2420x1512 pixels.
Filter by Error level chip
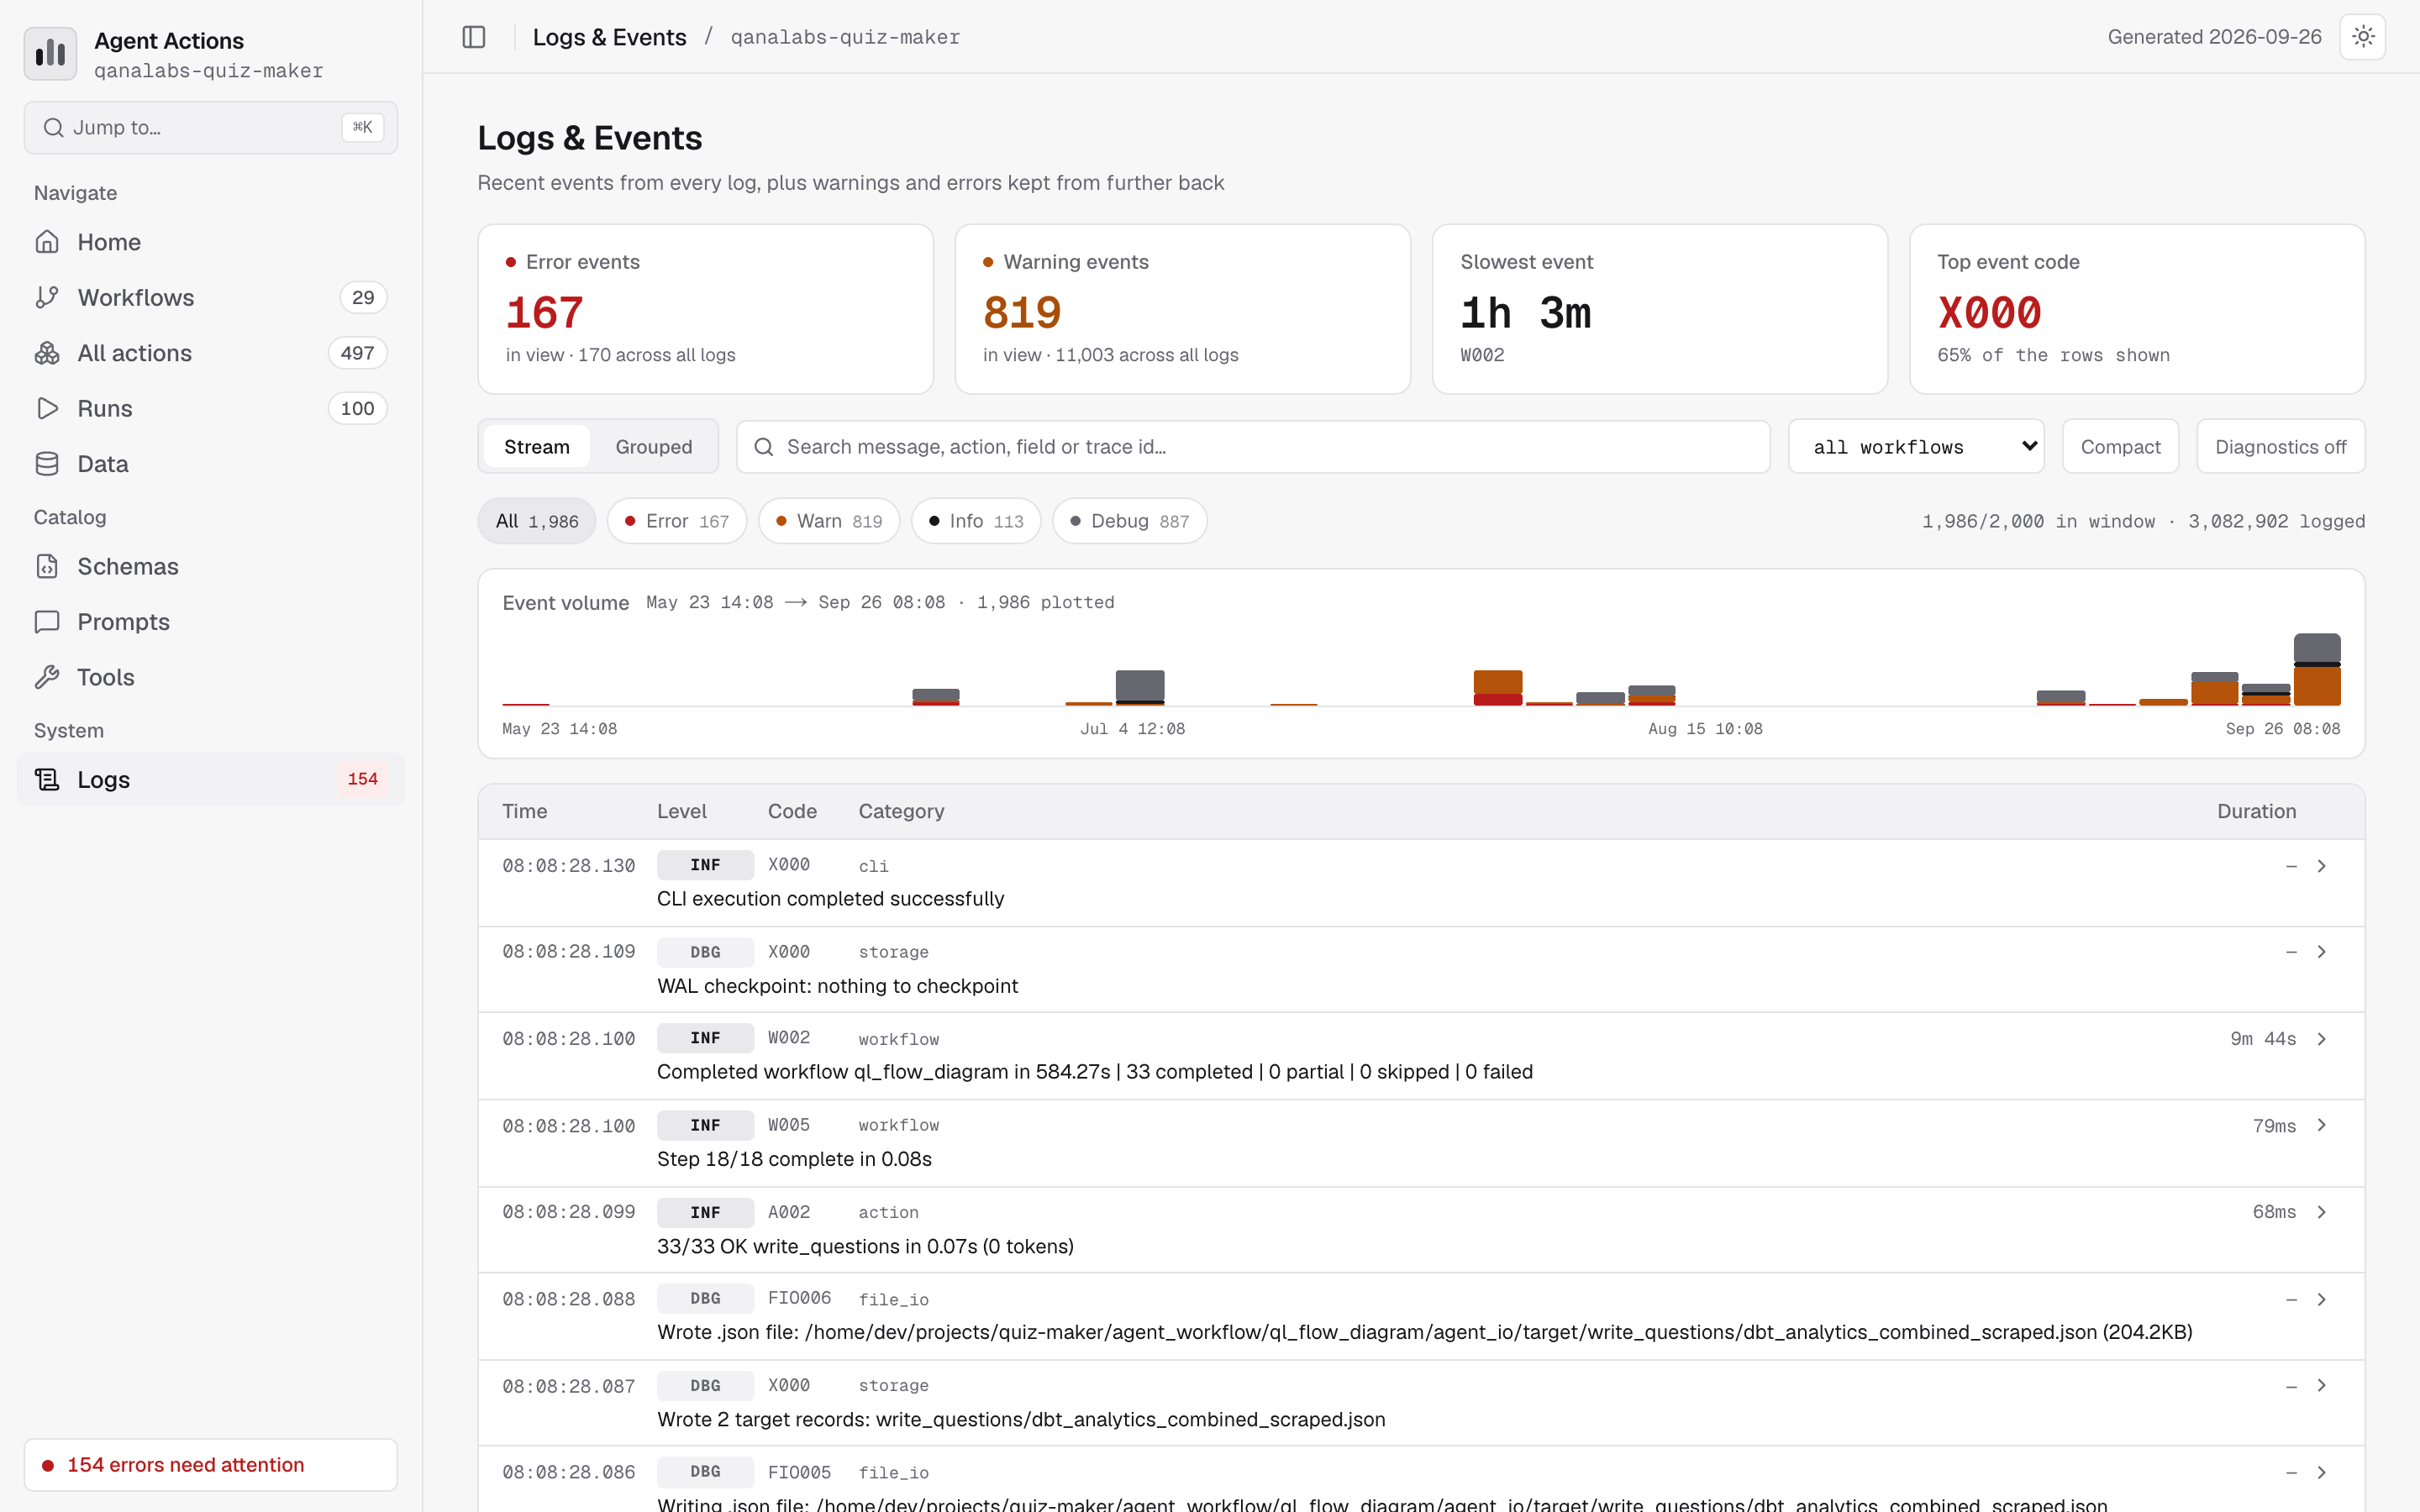(x=677, y=521)
